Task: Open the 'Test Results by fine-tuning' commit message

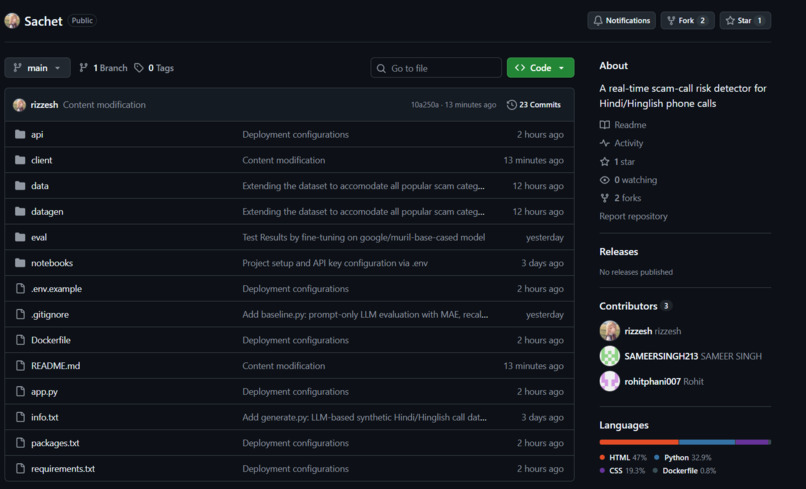Action: click(363, 237)
